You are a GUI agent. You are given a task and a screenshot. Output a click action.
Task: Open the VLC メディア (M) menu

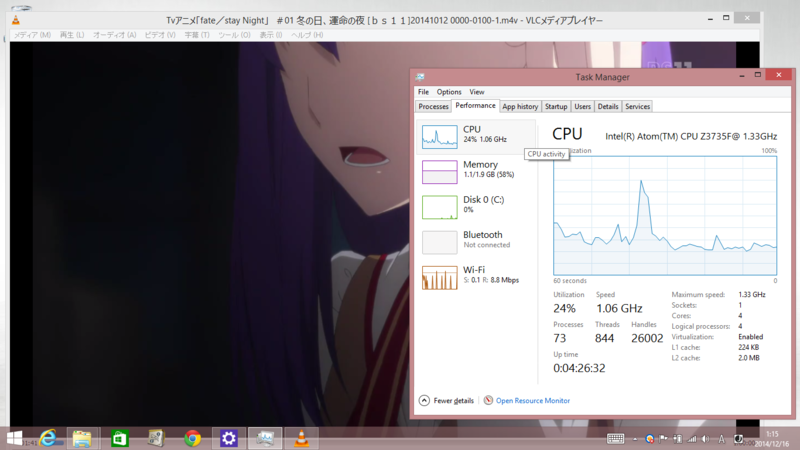[x=32, y=35]
